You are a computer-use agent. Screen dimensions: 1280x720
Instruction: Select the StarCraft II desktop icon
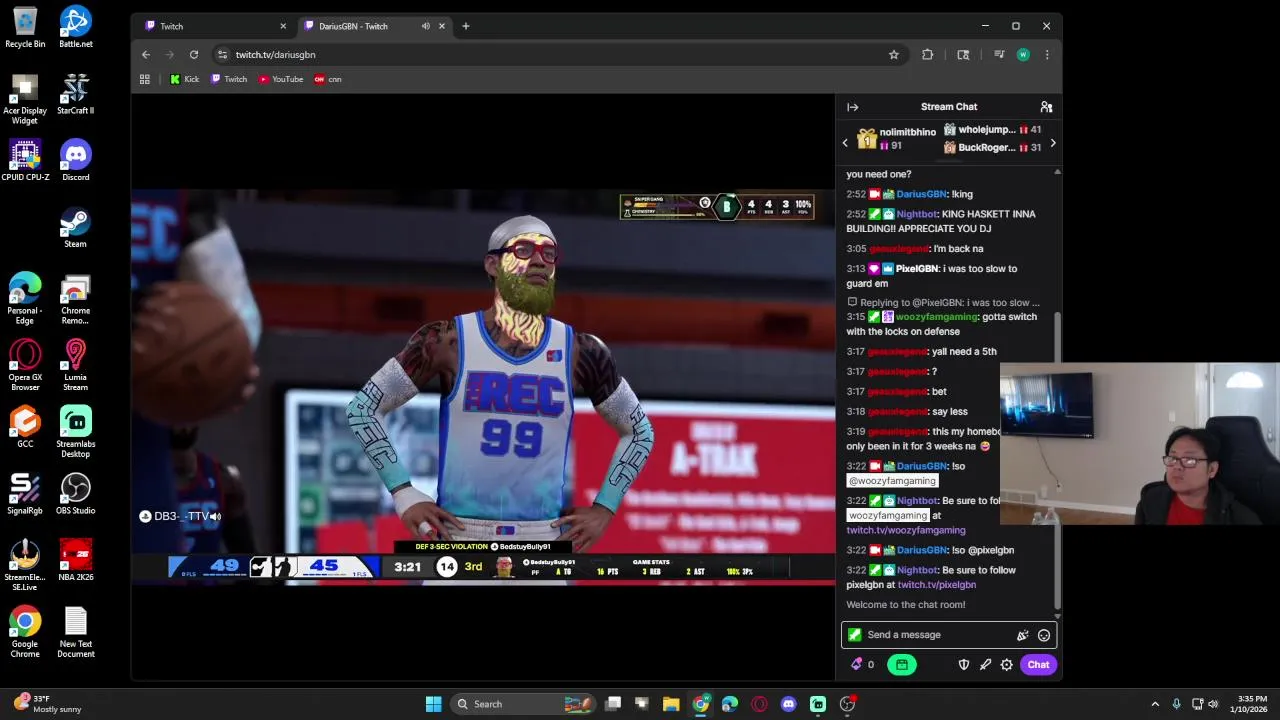click(x=76, y=94)
